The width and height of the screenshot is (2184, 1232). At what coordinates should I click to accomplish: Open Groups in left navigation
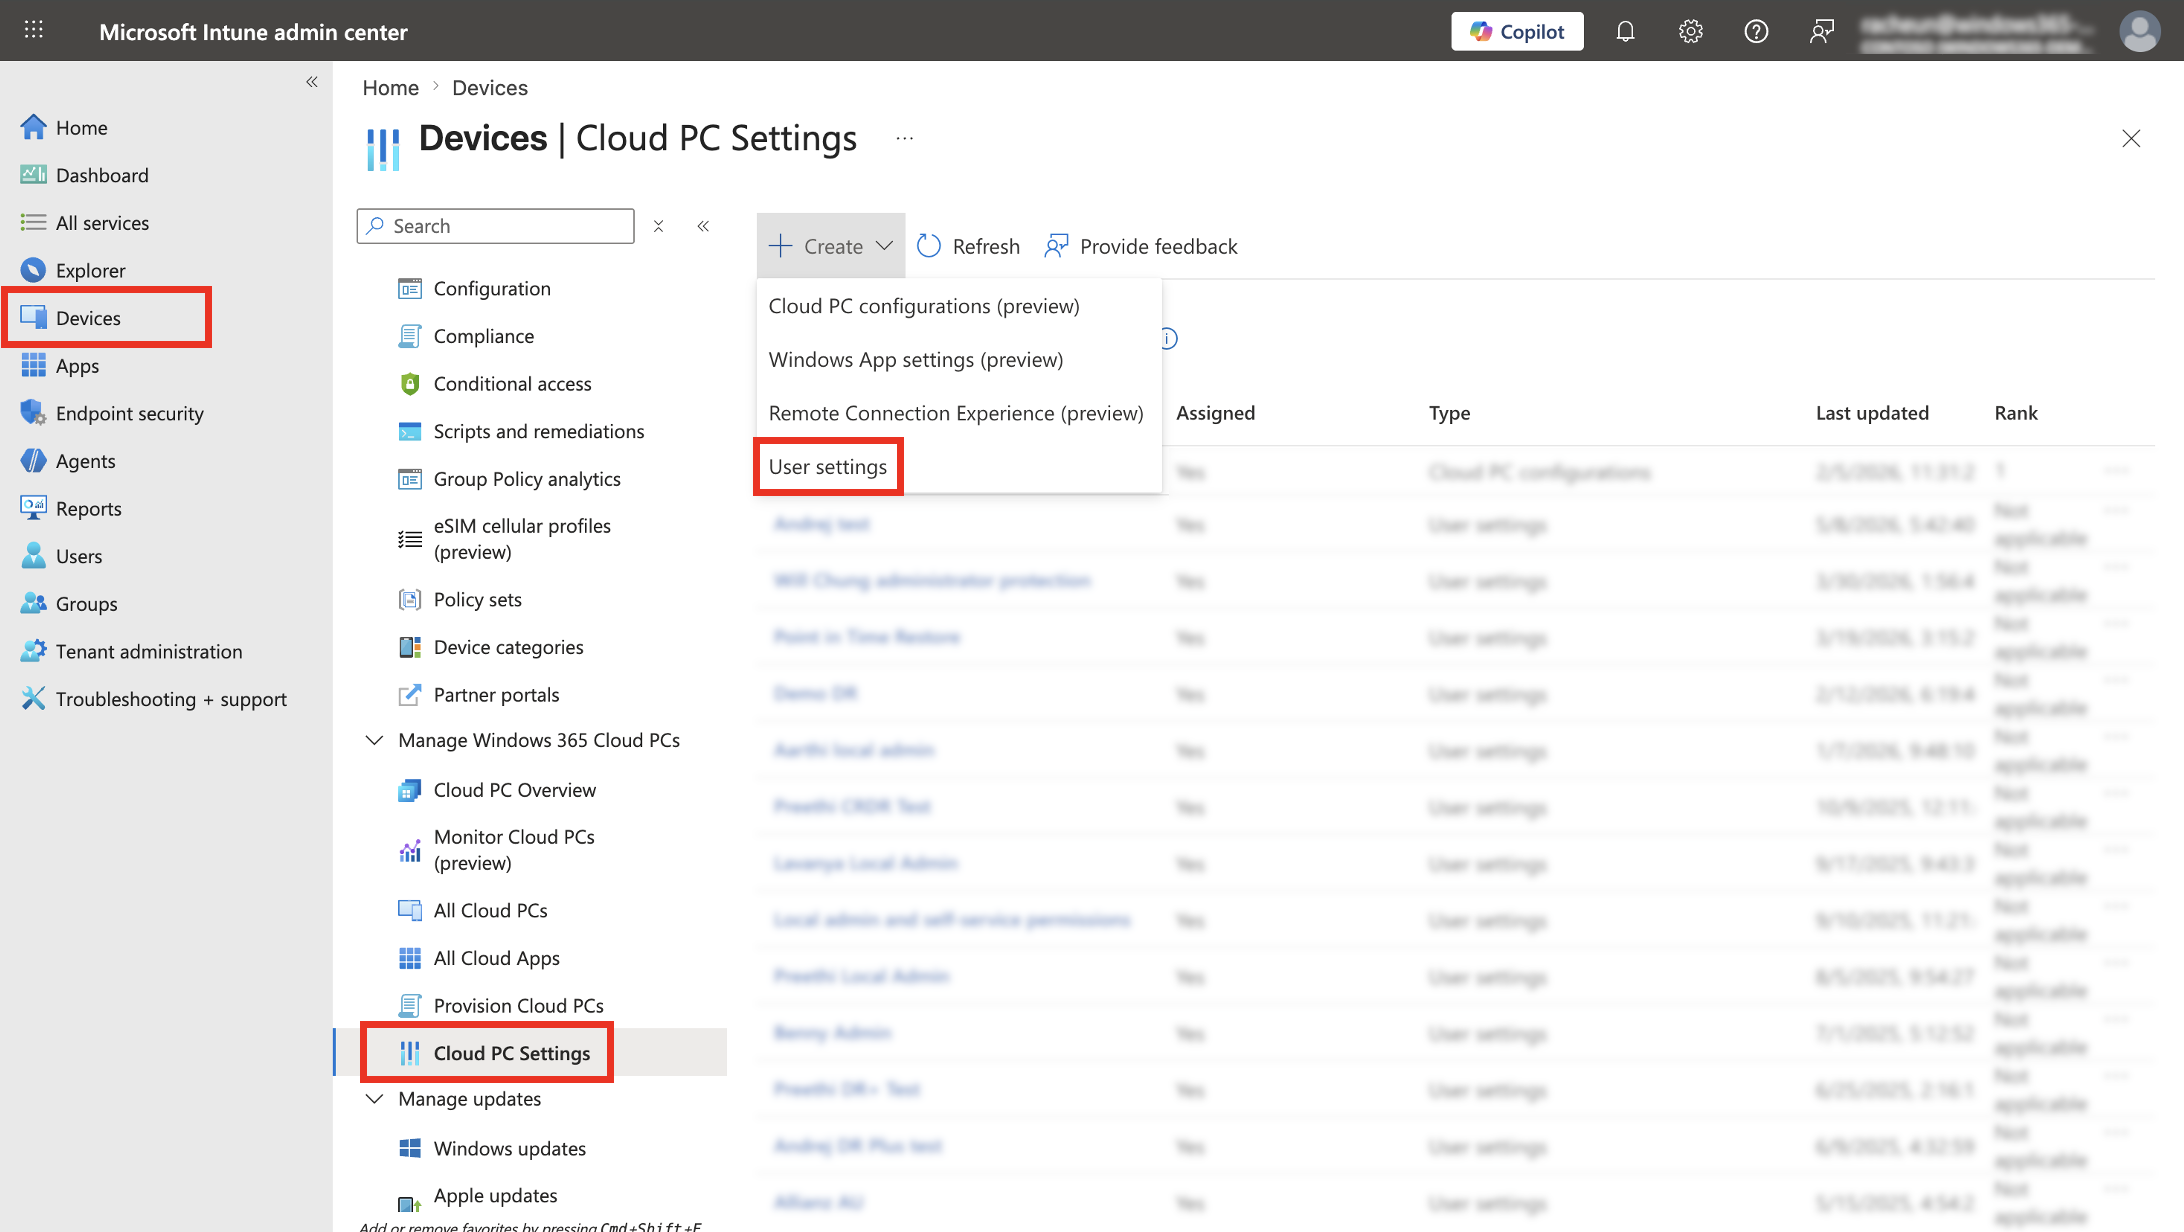tap(86, 604)
